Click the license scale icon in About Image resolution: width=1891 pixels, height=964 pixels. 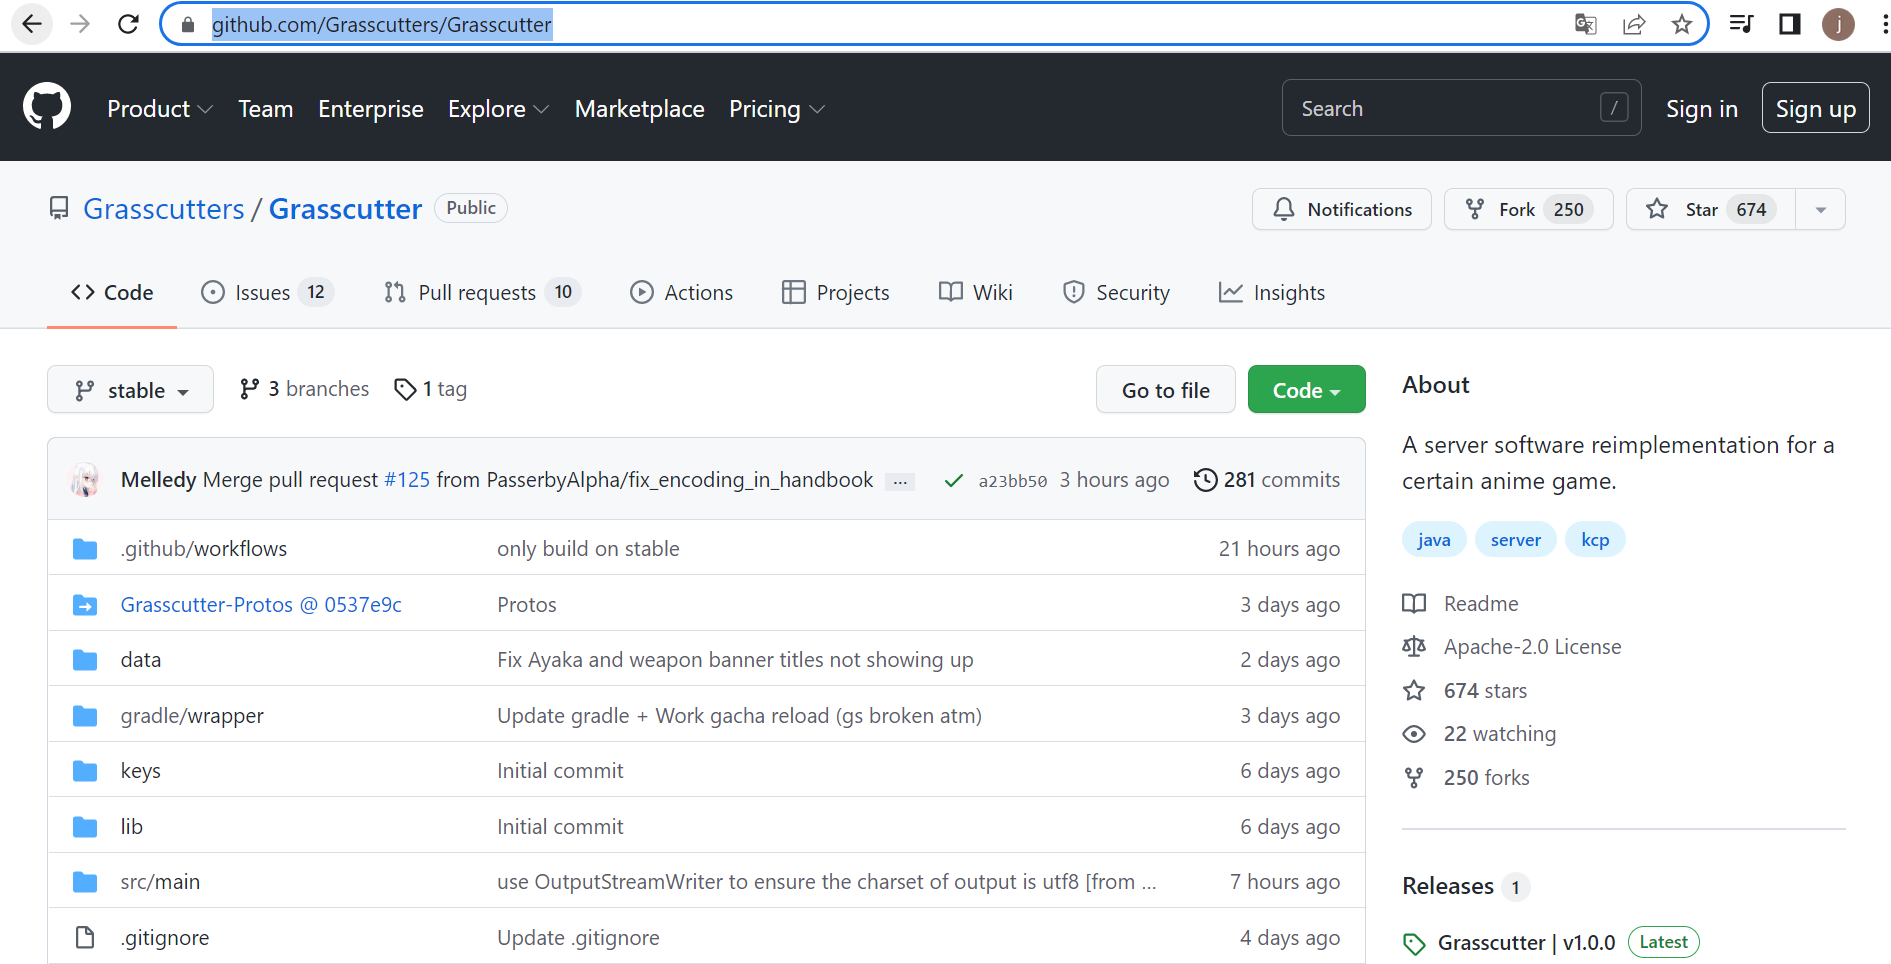(x=1414, y=647)
